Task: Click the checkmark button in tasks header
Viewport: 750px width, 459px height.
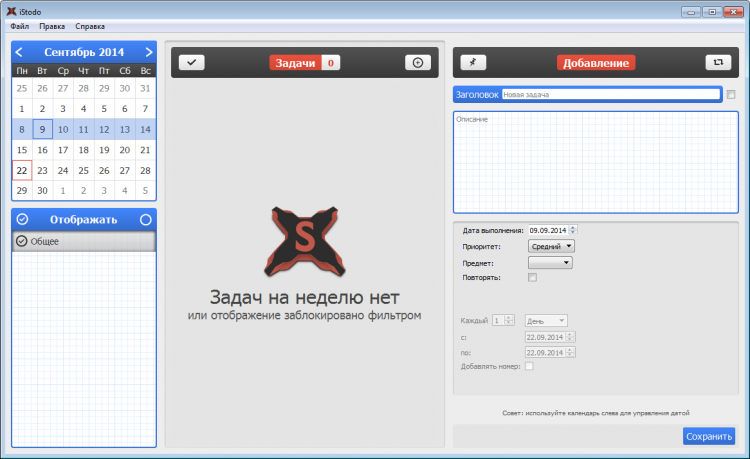Action: pyautogui.click(x=192, y=63)
